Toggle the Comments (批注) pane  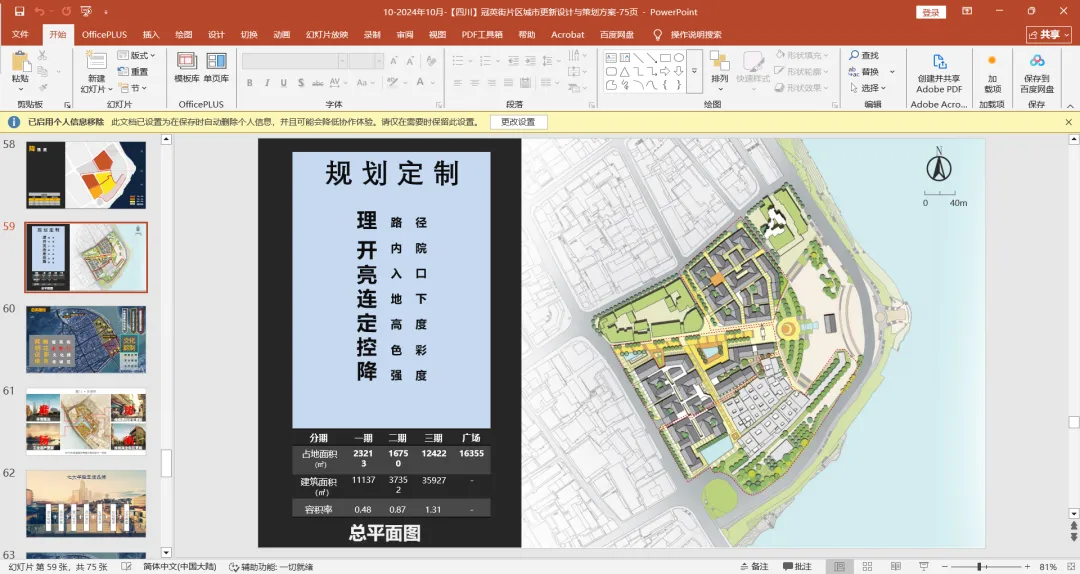pyautogui.click(x=797, y=566)
